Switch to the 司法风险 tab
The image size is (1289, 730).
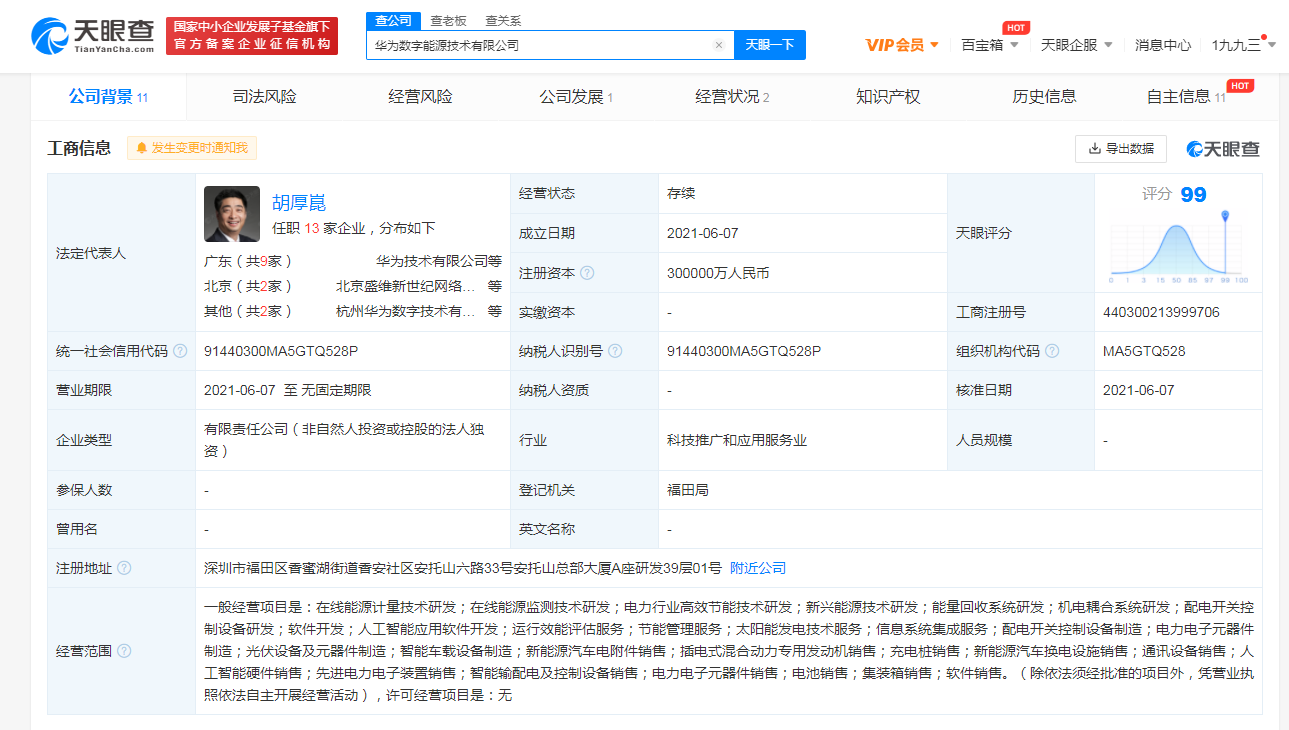[261, 96]
